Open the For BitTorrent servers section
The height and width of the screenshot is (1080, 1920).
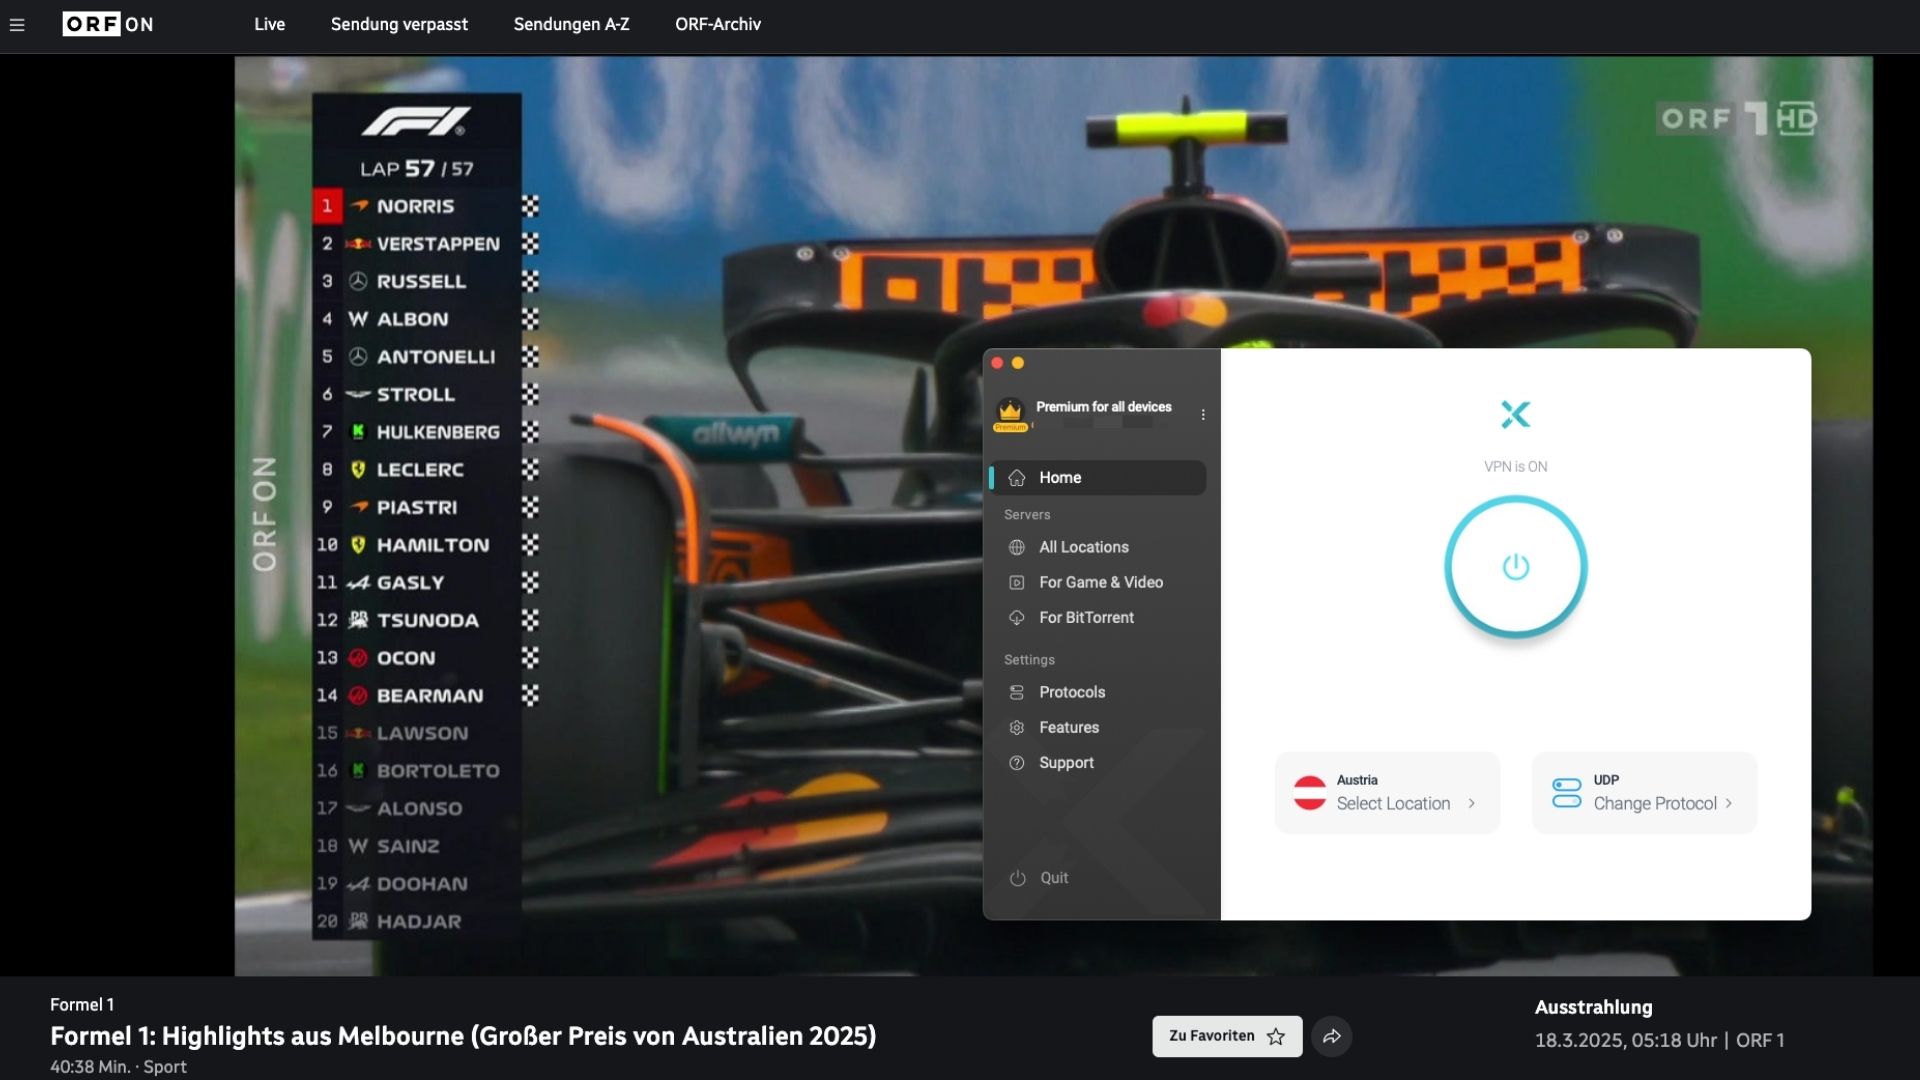[1086, 617]
